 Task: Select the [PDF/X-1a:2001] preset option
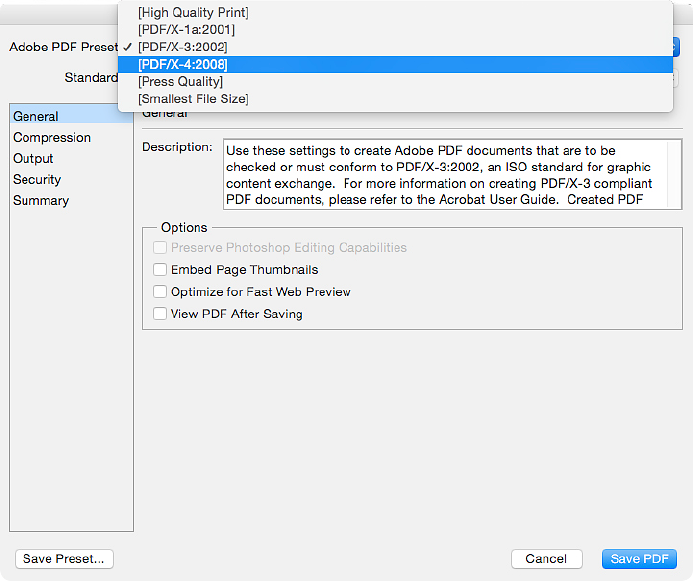pos(395,30)
